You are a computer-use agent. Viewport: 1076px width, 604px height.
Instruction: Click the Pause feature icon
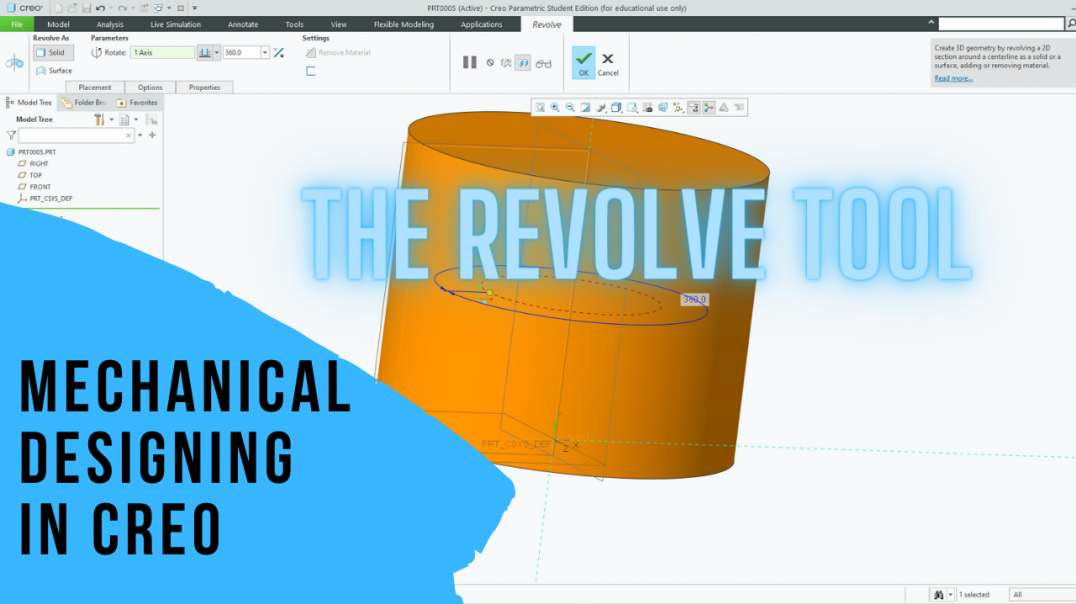coord(469,62)
